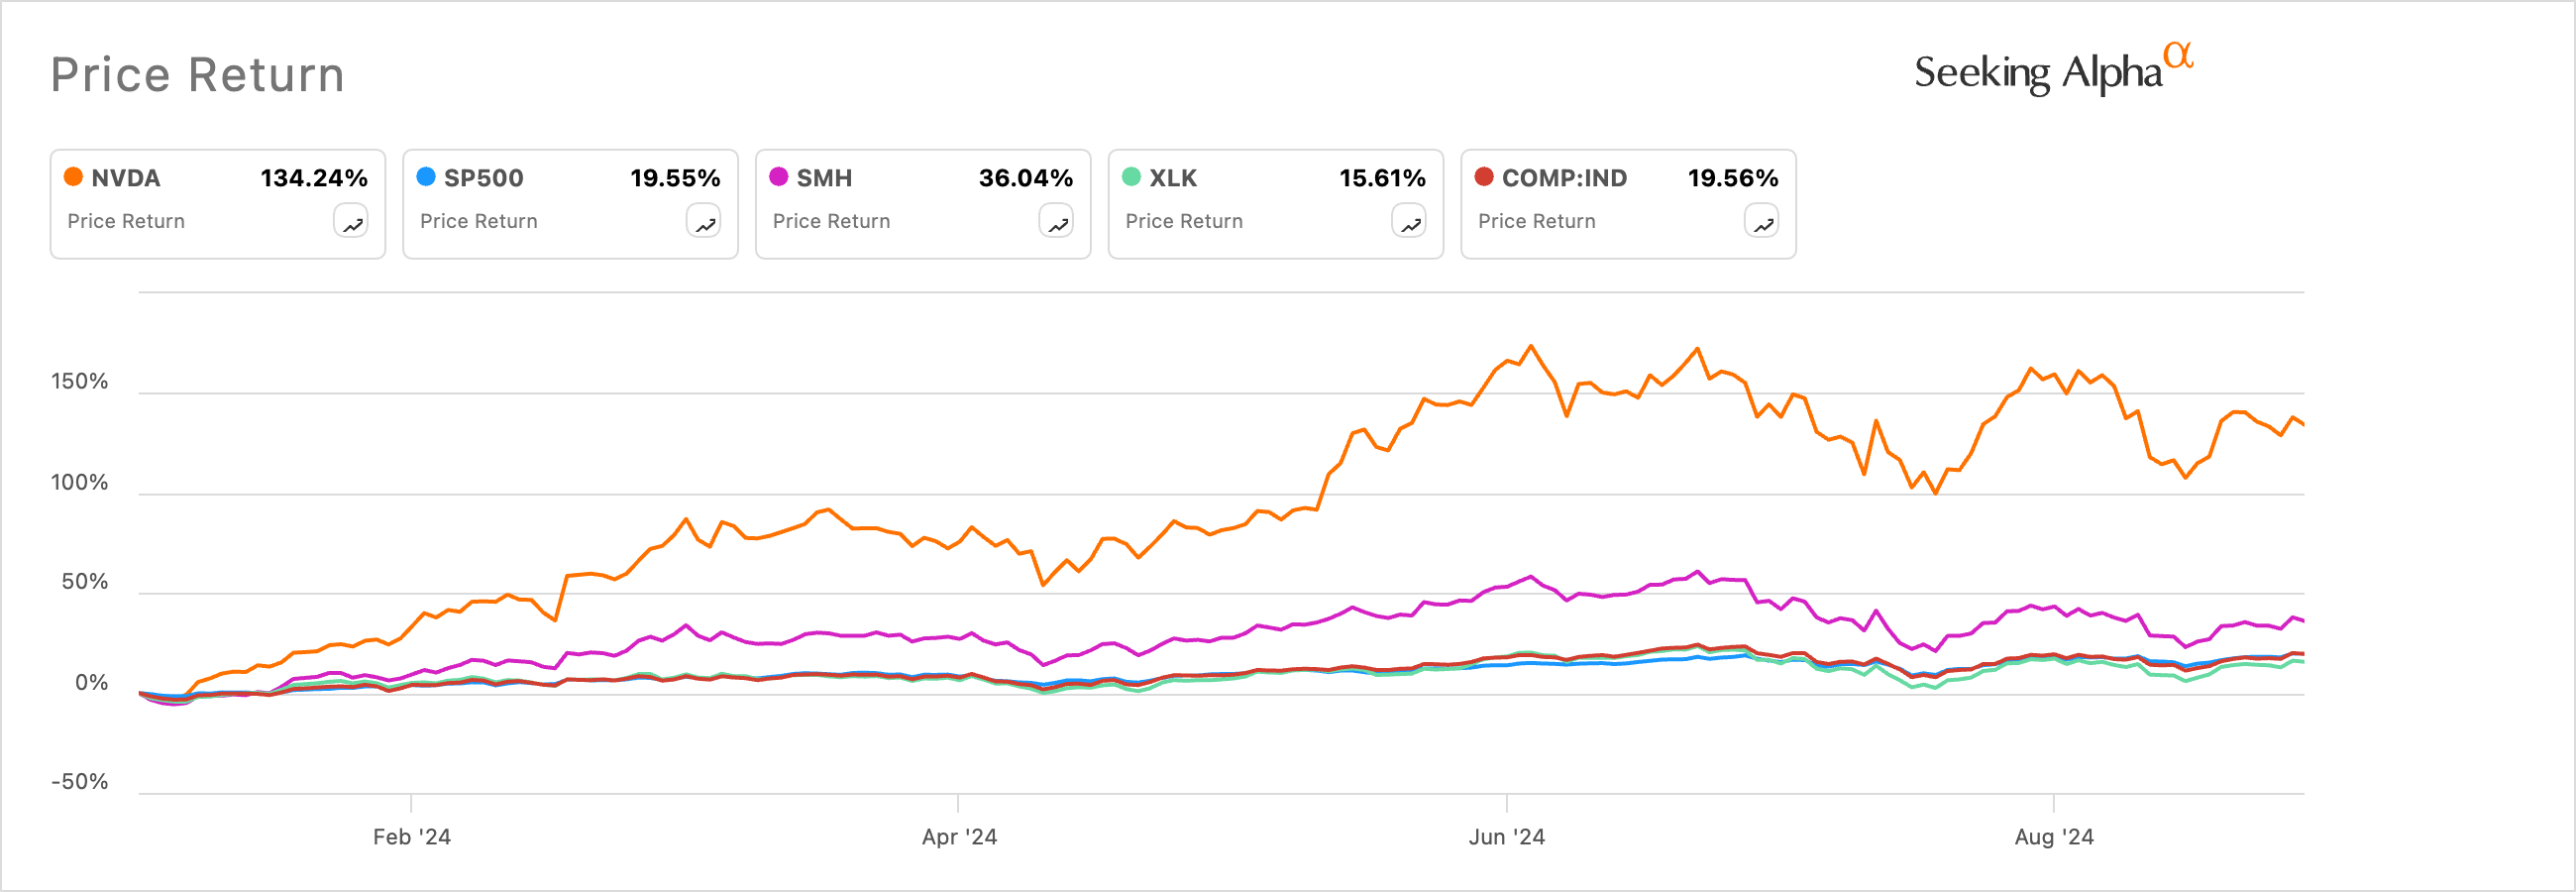Click the SP500 trend chart icon

[704, 222]
